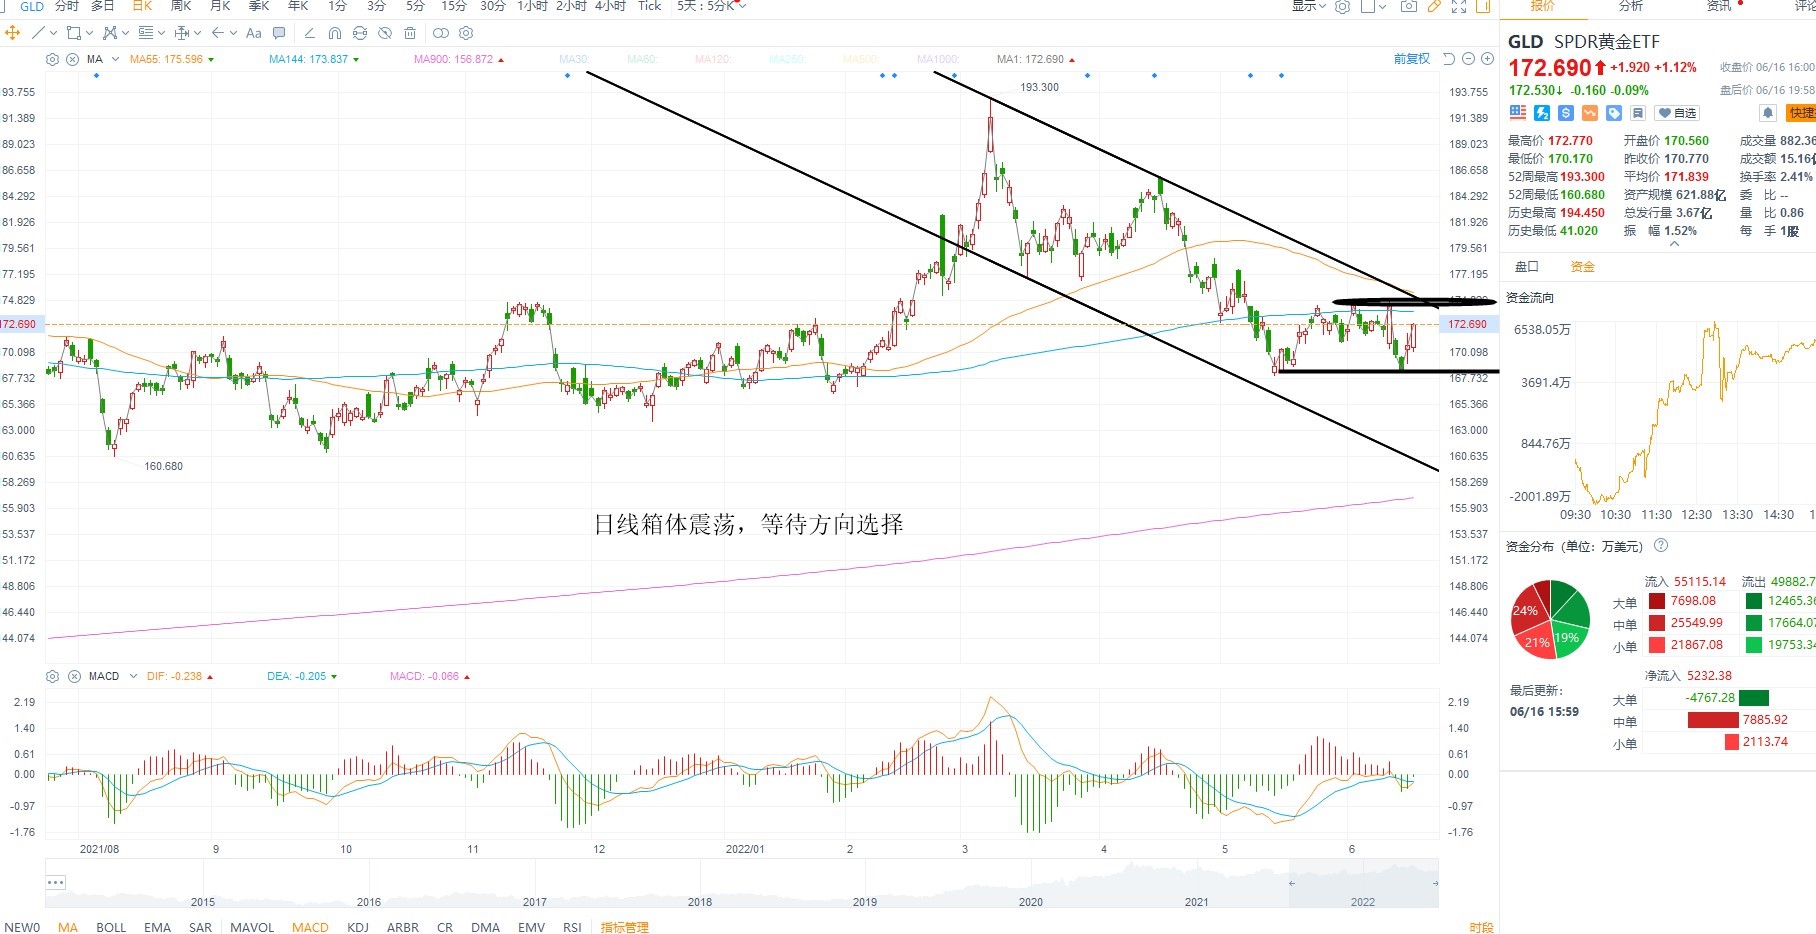Open MA indicator settings gear
This screenshot has width=1816, height=934.
pos(53,59)
